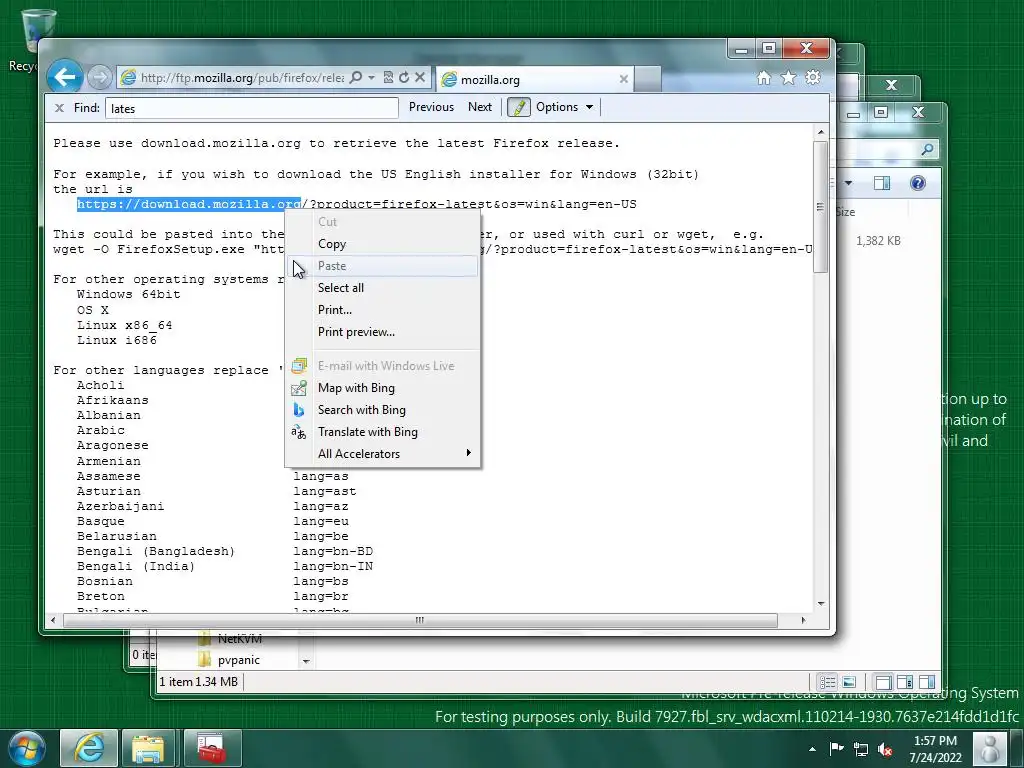Screen dimensions: 1024x768
Task: Click the Map with Bing icon
Action: [x=298, y=388]
